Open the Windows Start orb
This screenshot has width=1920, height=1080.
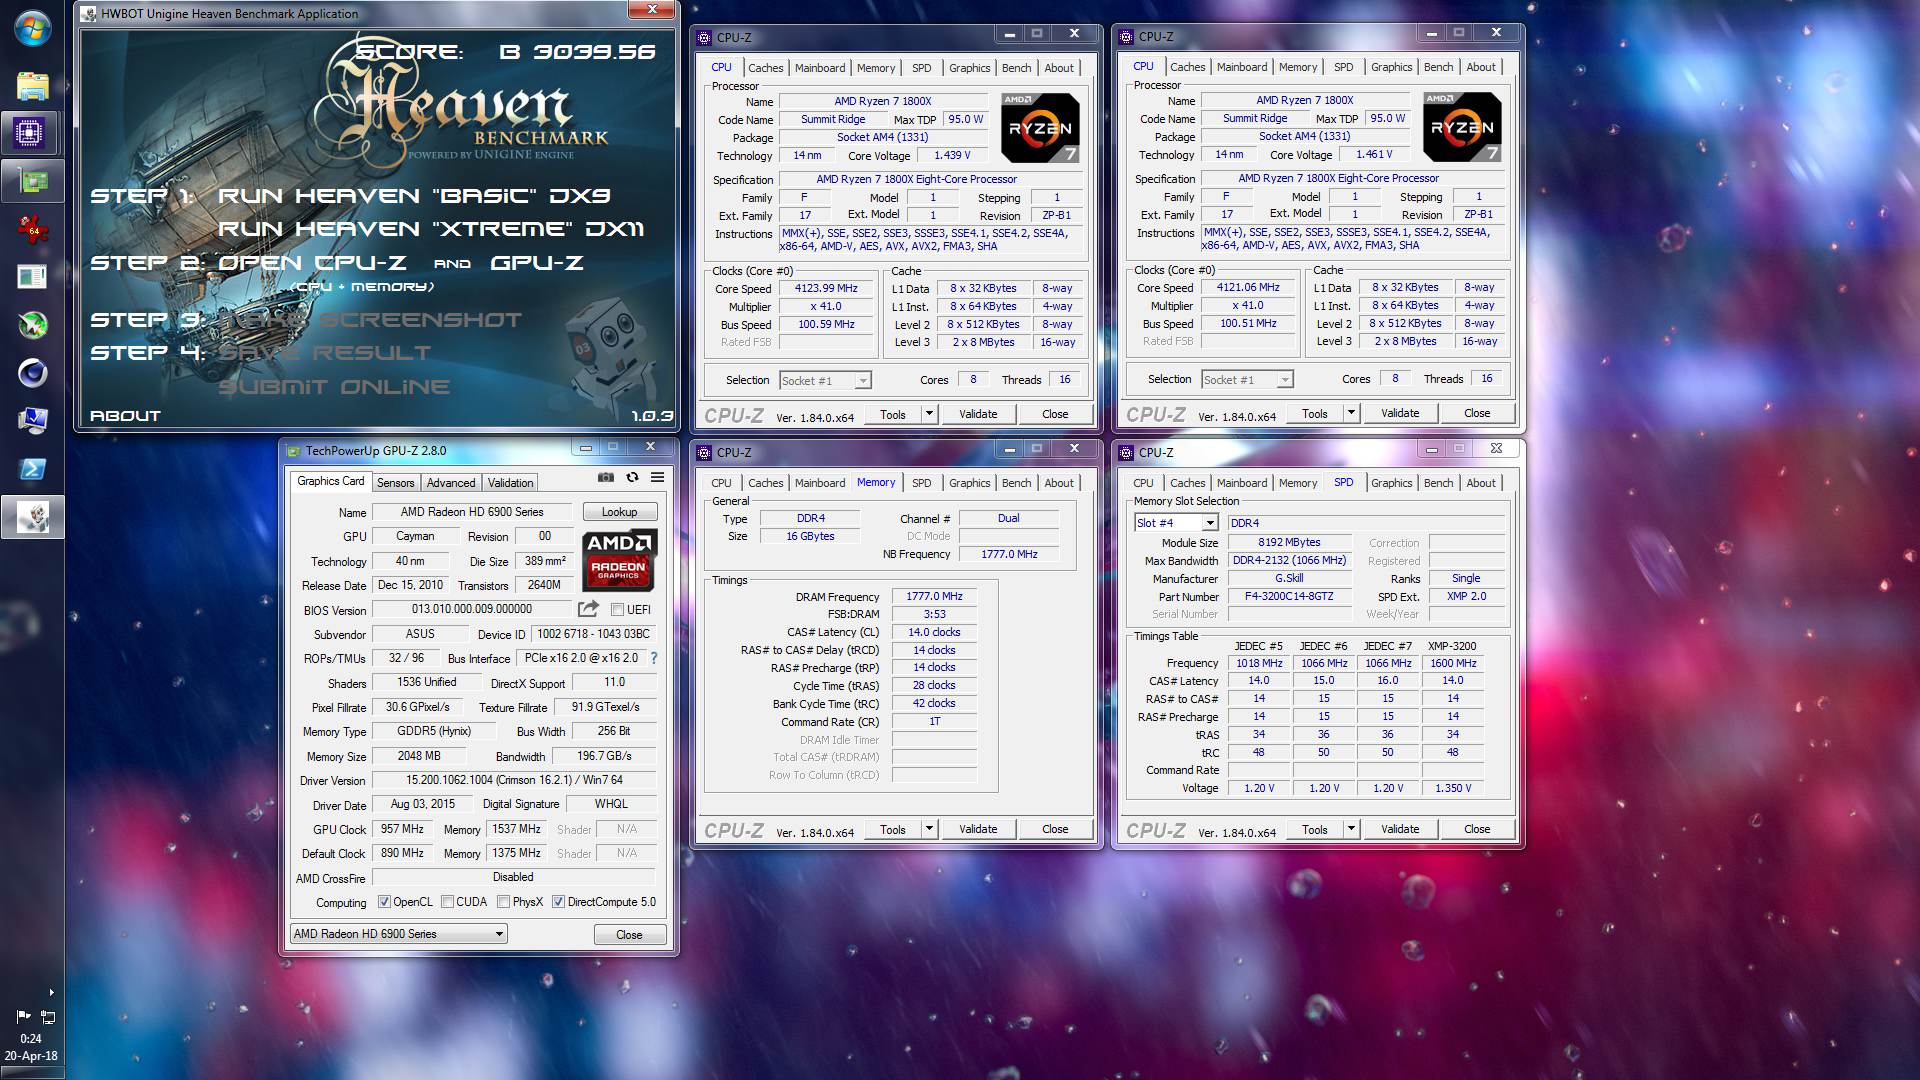tap(32, 28)
